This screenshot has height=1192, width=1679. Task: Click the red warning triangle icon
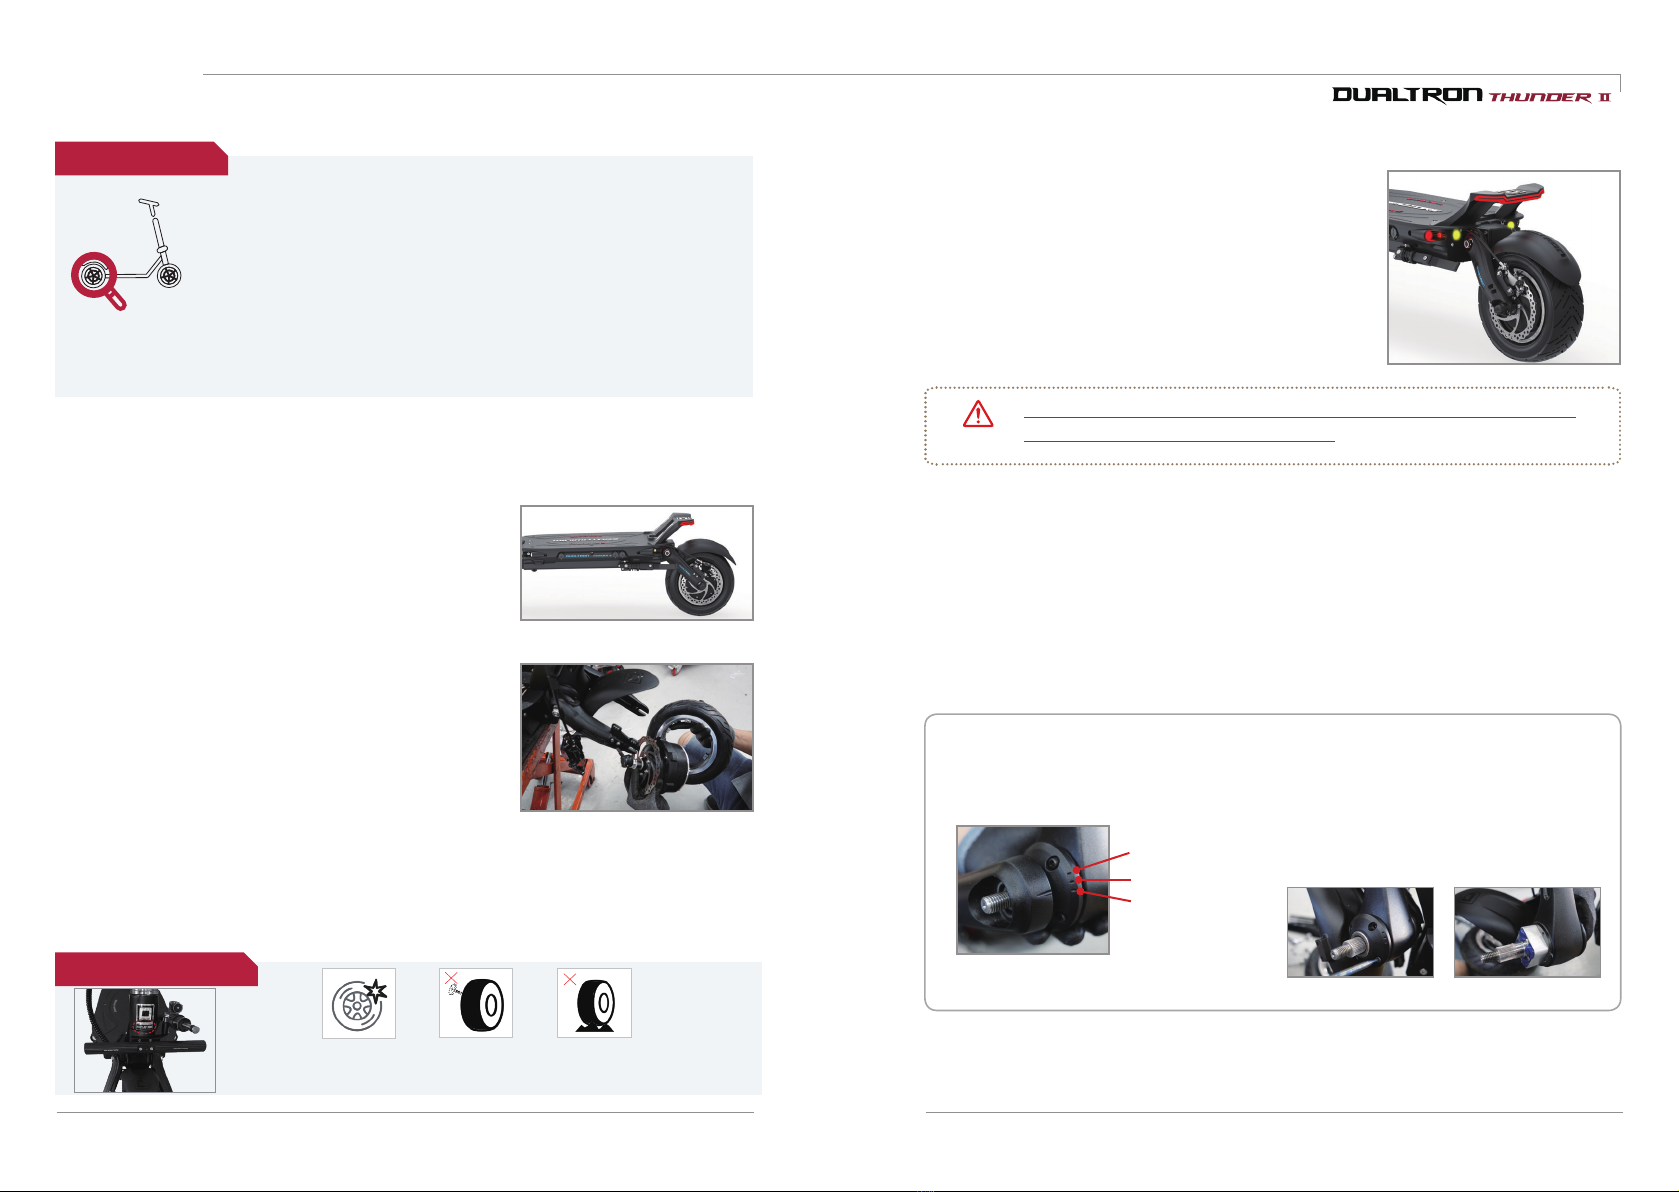point(978,414)
